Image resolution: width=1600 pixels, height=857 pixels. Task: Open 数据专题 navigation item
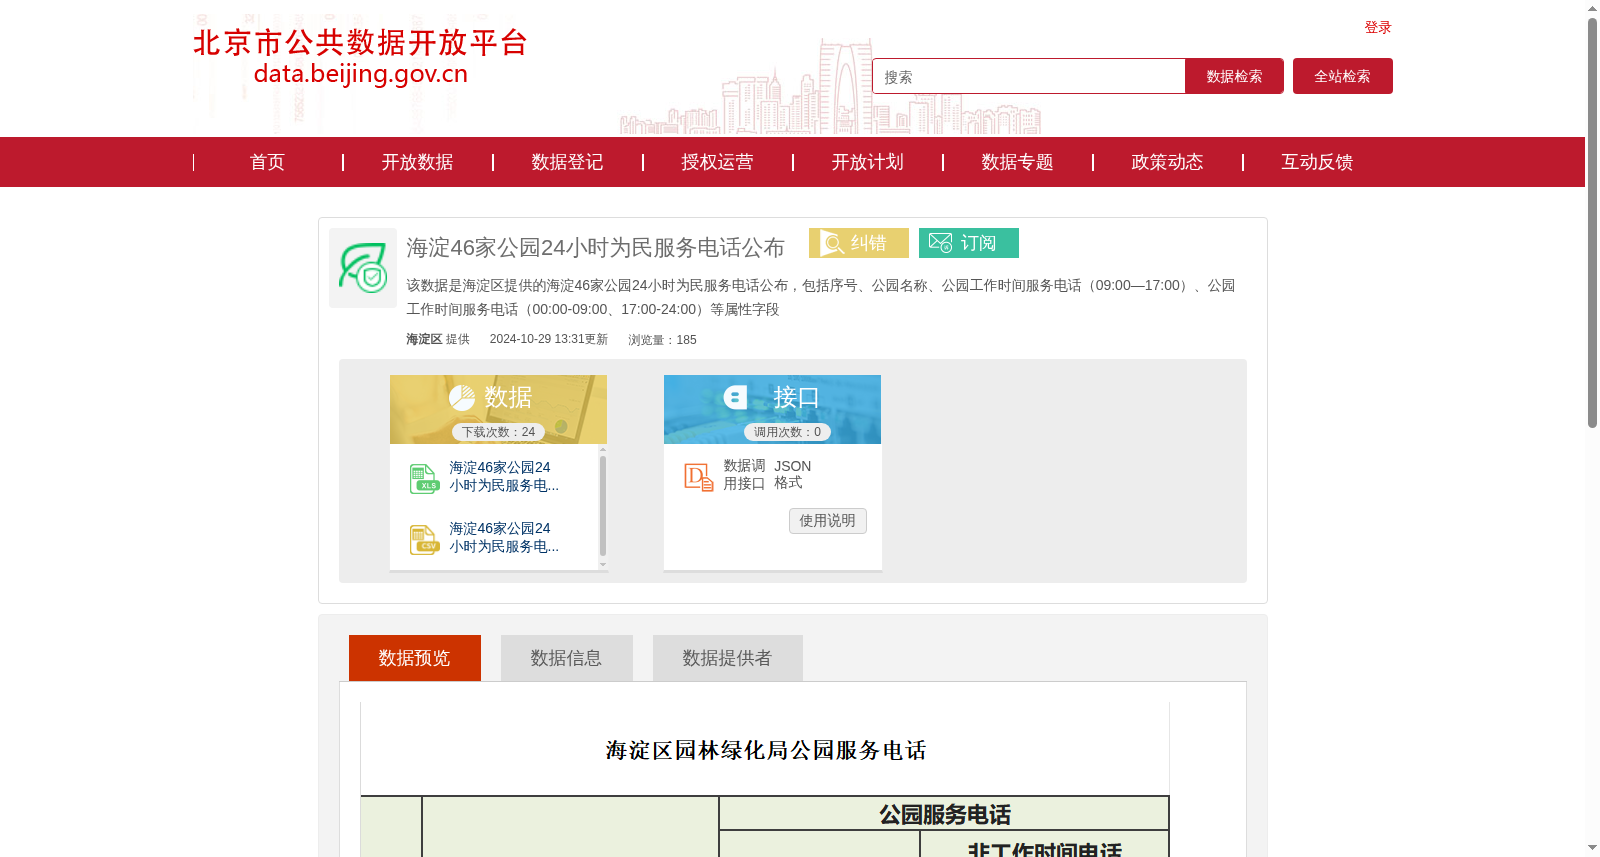click(x=1017, y=162)
